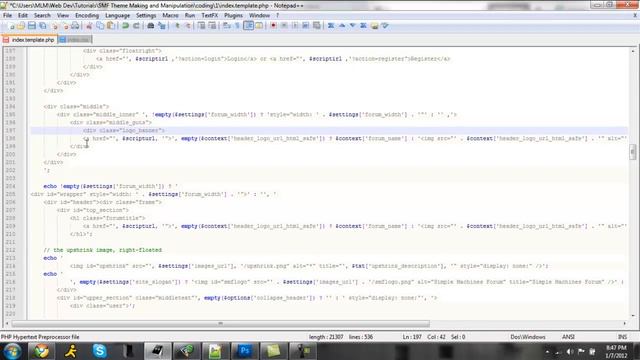The height and width of the screenshot is (360, 640).
Task: Run macro multiple times icon
Action: pyautogui.click(x=305, y=26)
